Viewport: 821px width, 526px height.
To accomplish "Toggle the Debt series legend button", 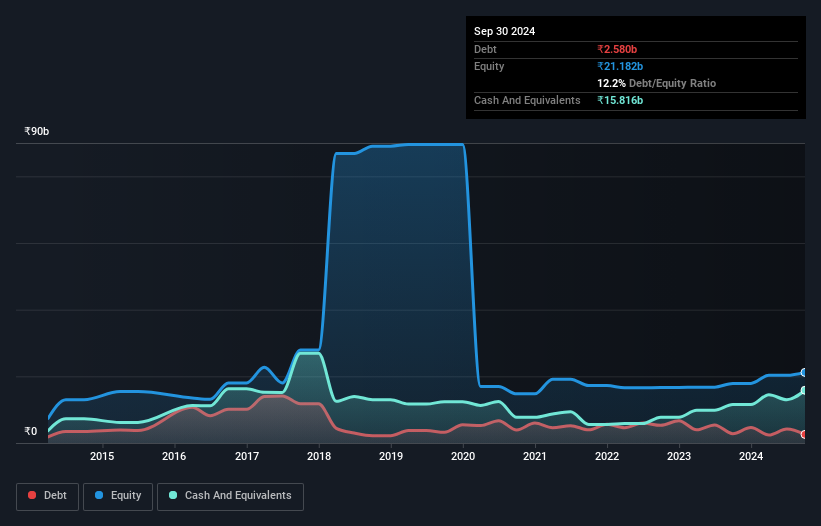I will coord(48,496).
